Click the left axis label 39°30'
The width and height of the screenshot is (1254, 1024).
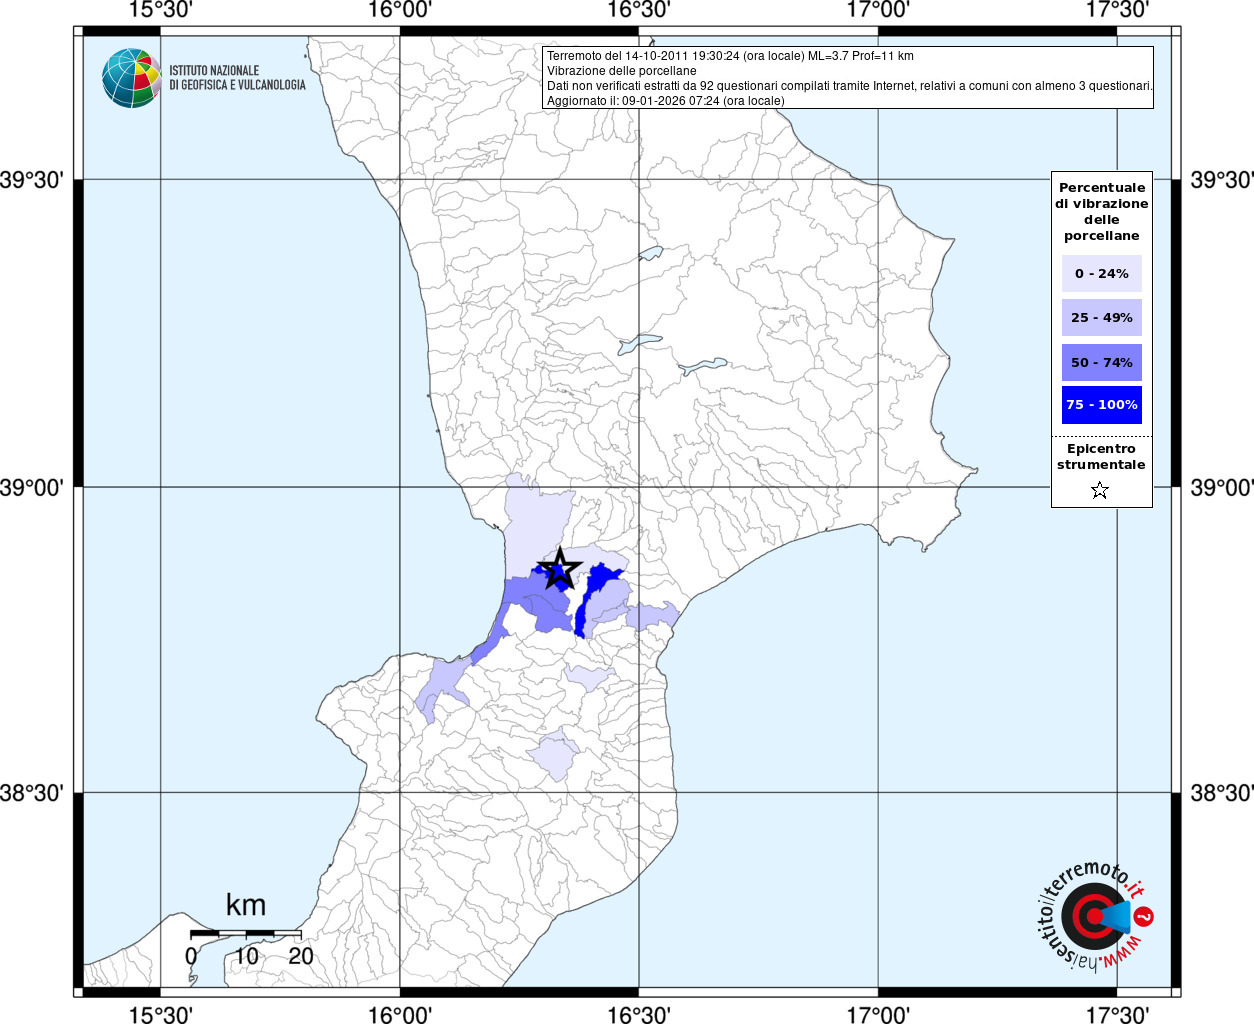point(32,181)
